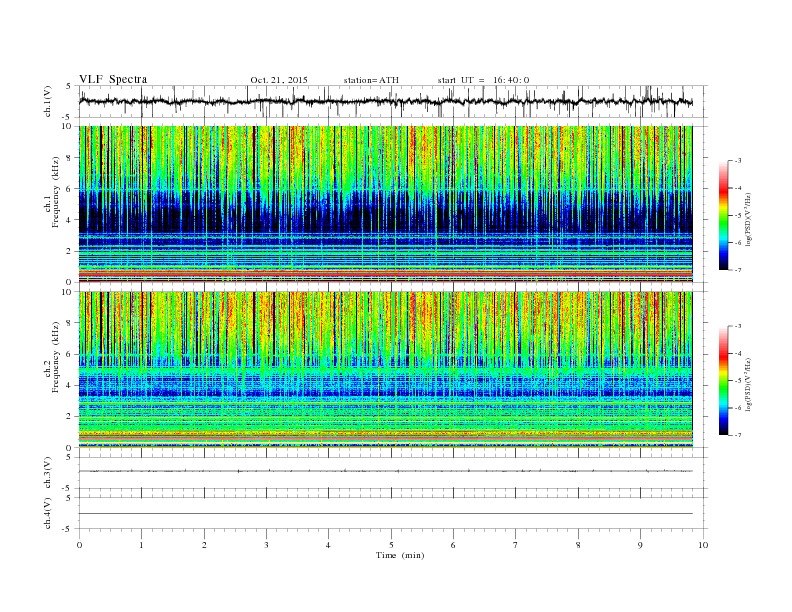Click the time axis tick label "10"
Image resolution: width=792 pixels, height=612 pixels.
click(x=703, y=545)
